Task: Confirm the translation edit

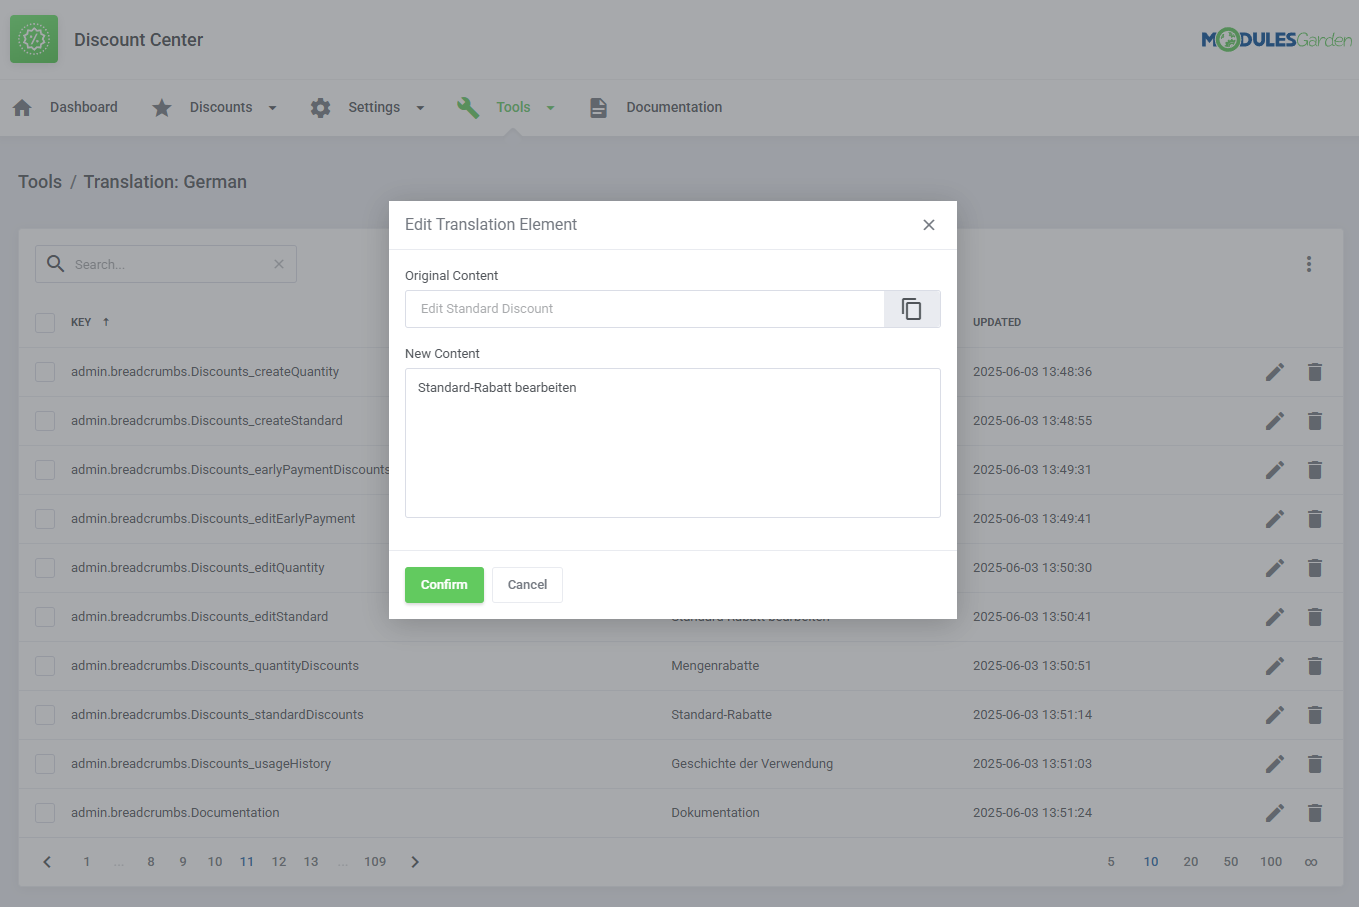Action: click(444, 585)
